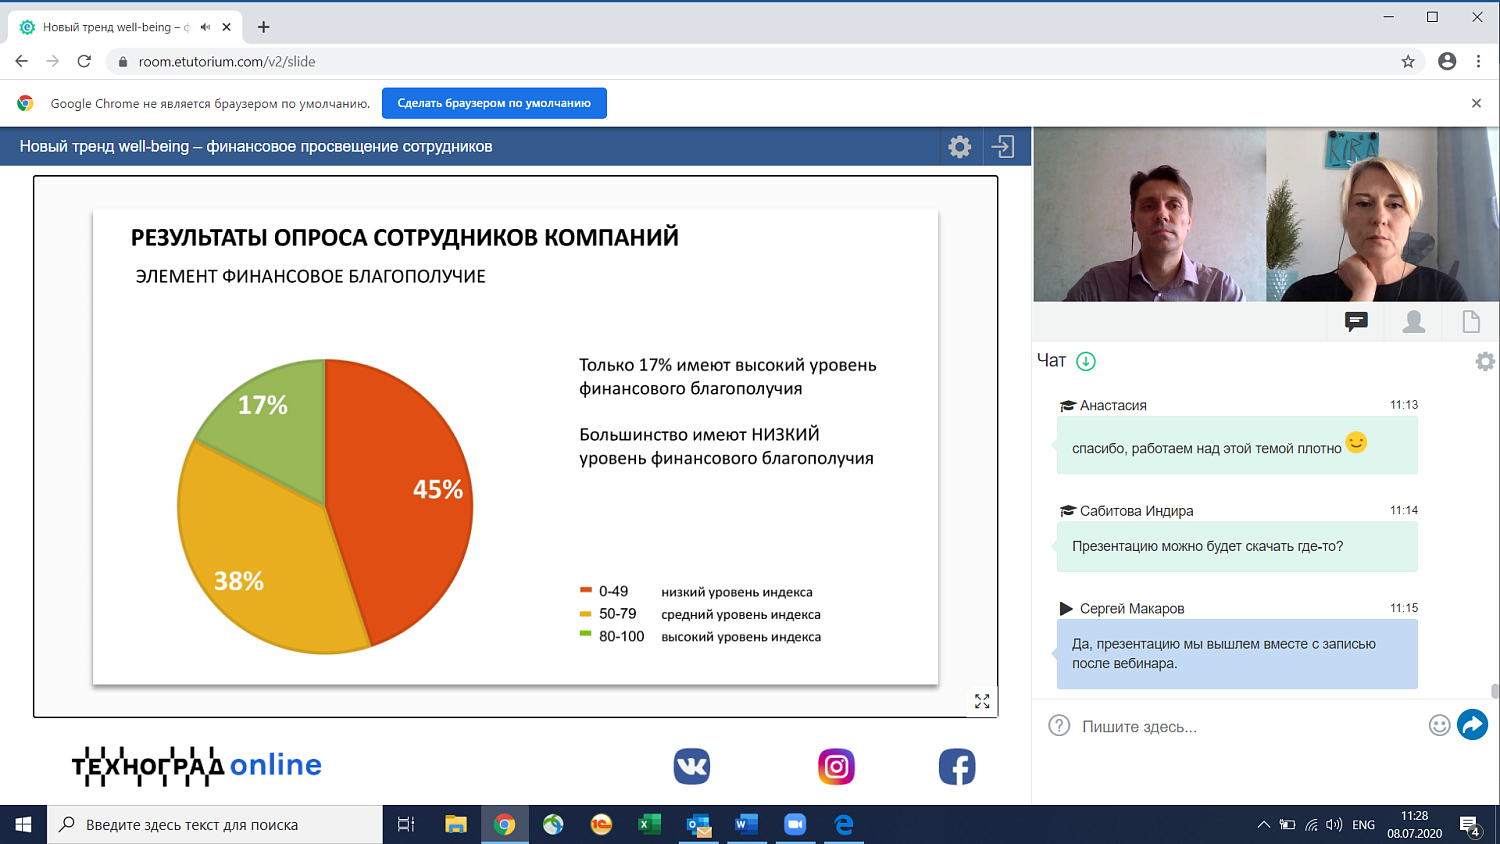Close the 'Новый тренд well-being' tab
This screenshot has height=844, width=1500.
coord(227,27)
